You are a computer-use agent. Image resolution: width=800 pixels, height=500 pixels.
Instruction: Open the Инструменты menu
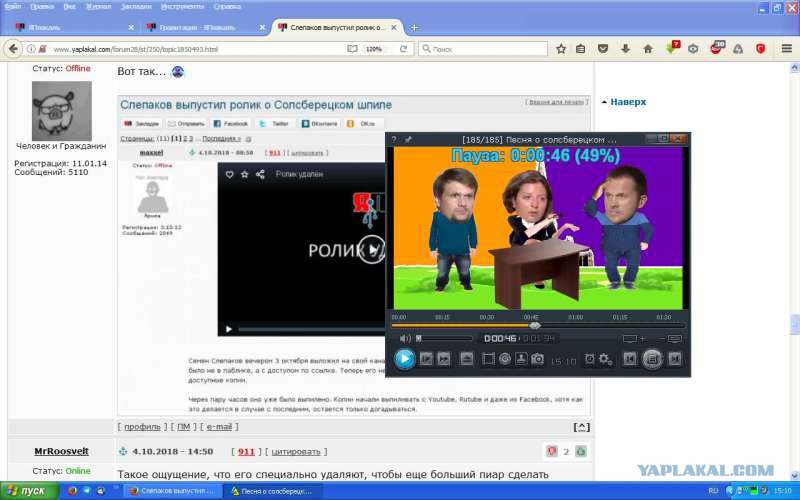point(182,7)
